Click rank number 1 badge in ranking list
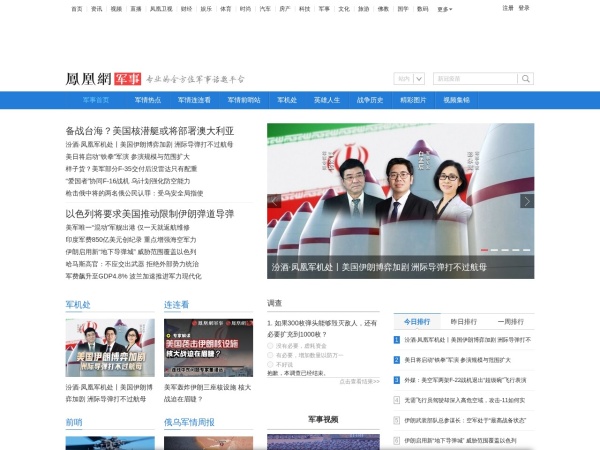This screenshot has height=450, width=600. click(398, 340)
